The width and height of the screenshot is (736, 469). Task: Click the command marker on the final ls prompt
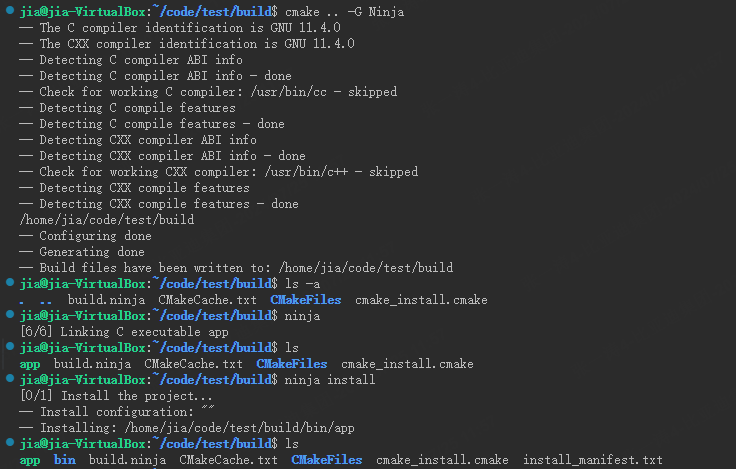tap(10, 442)
